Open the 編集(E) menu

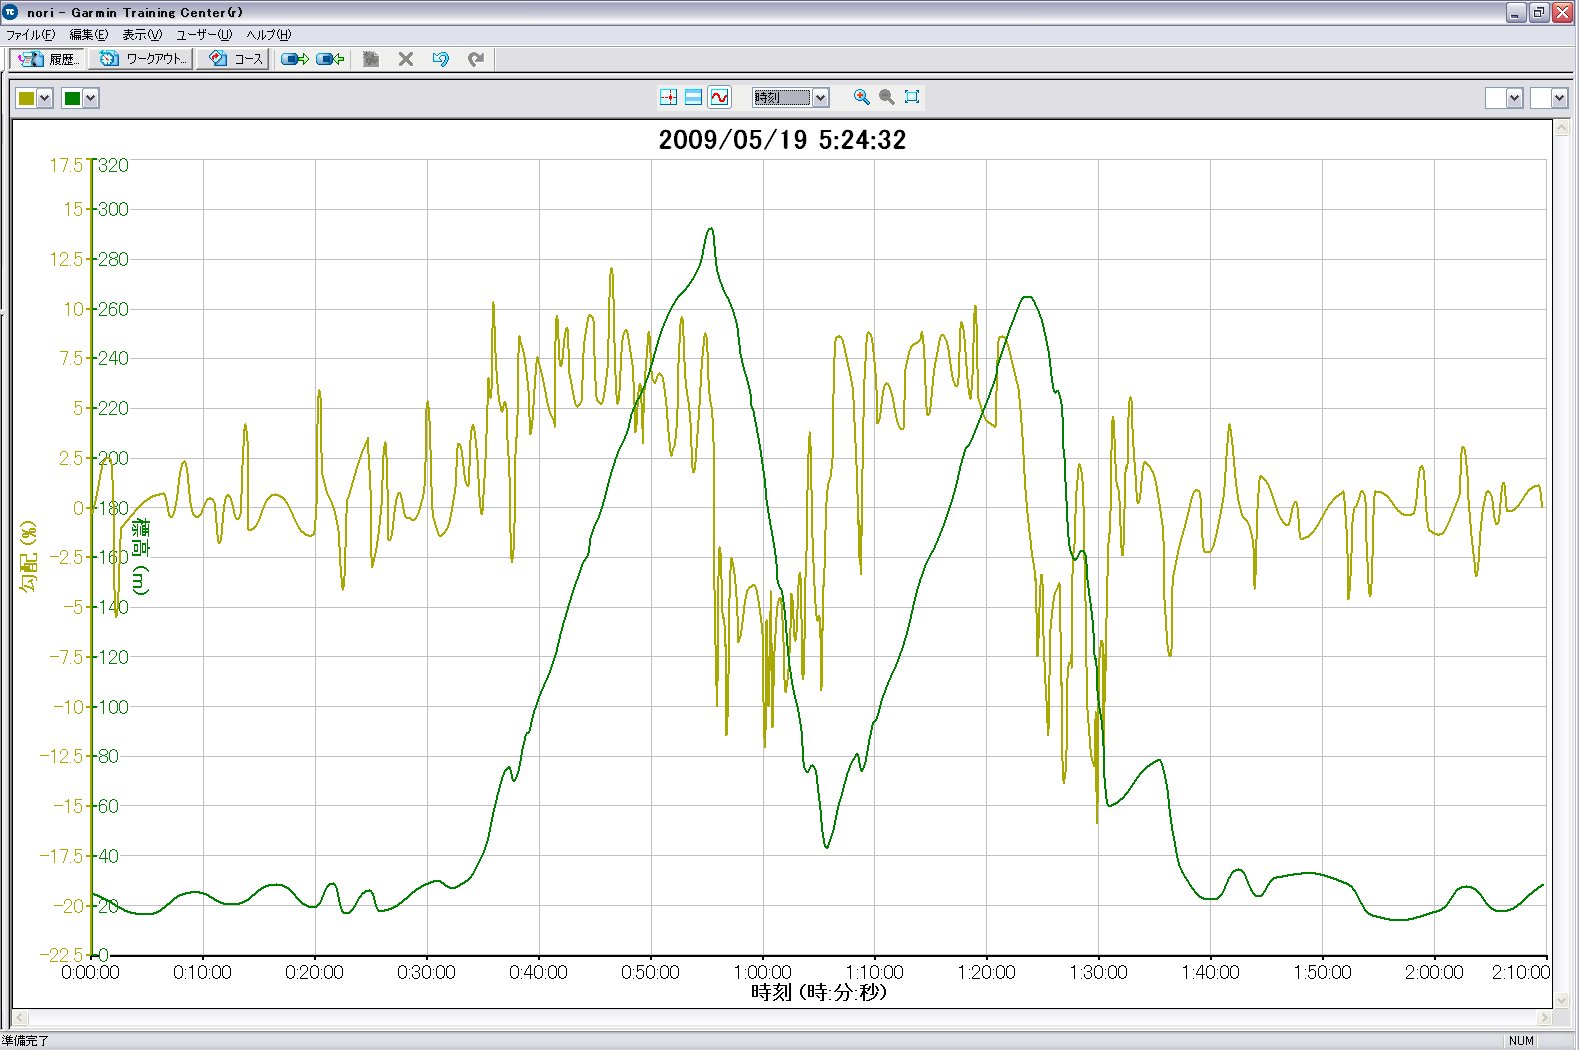[88, 35]
